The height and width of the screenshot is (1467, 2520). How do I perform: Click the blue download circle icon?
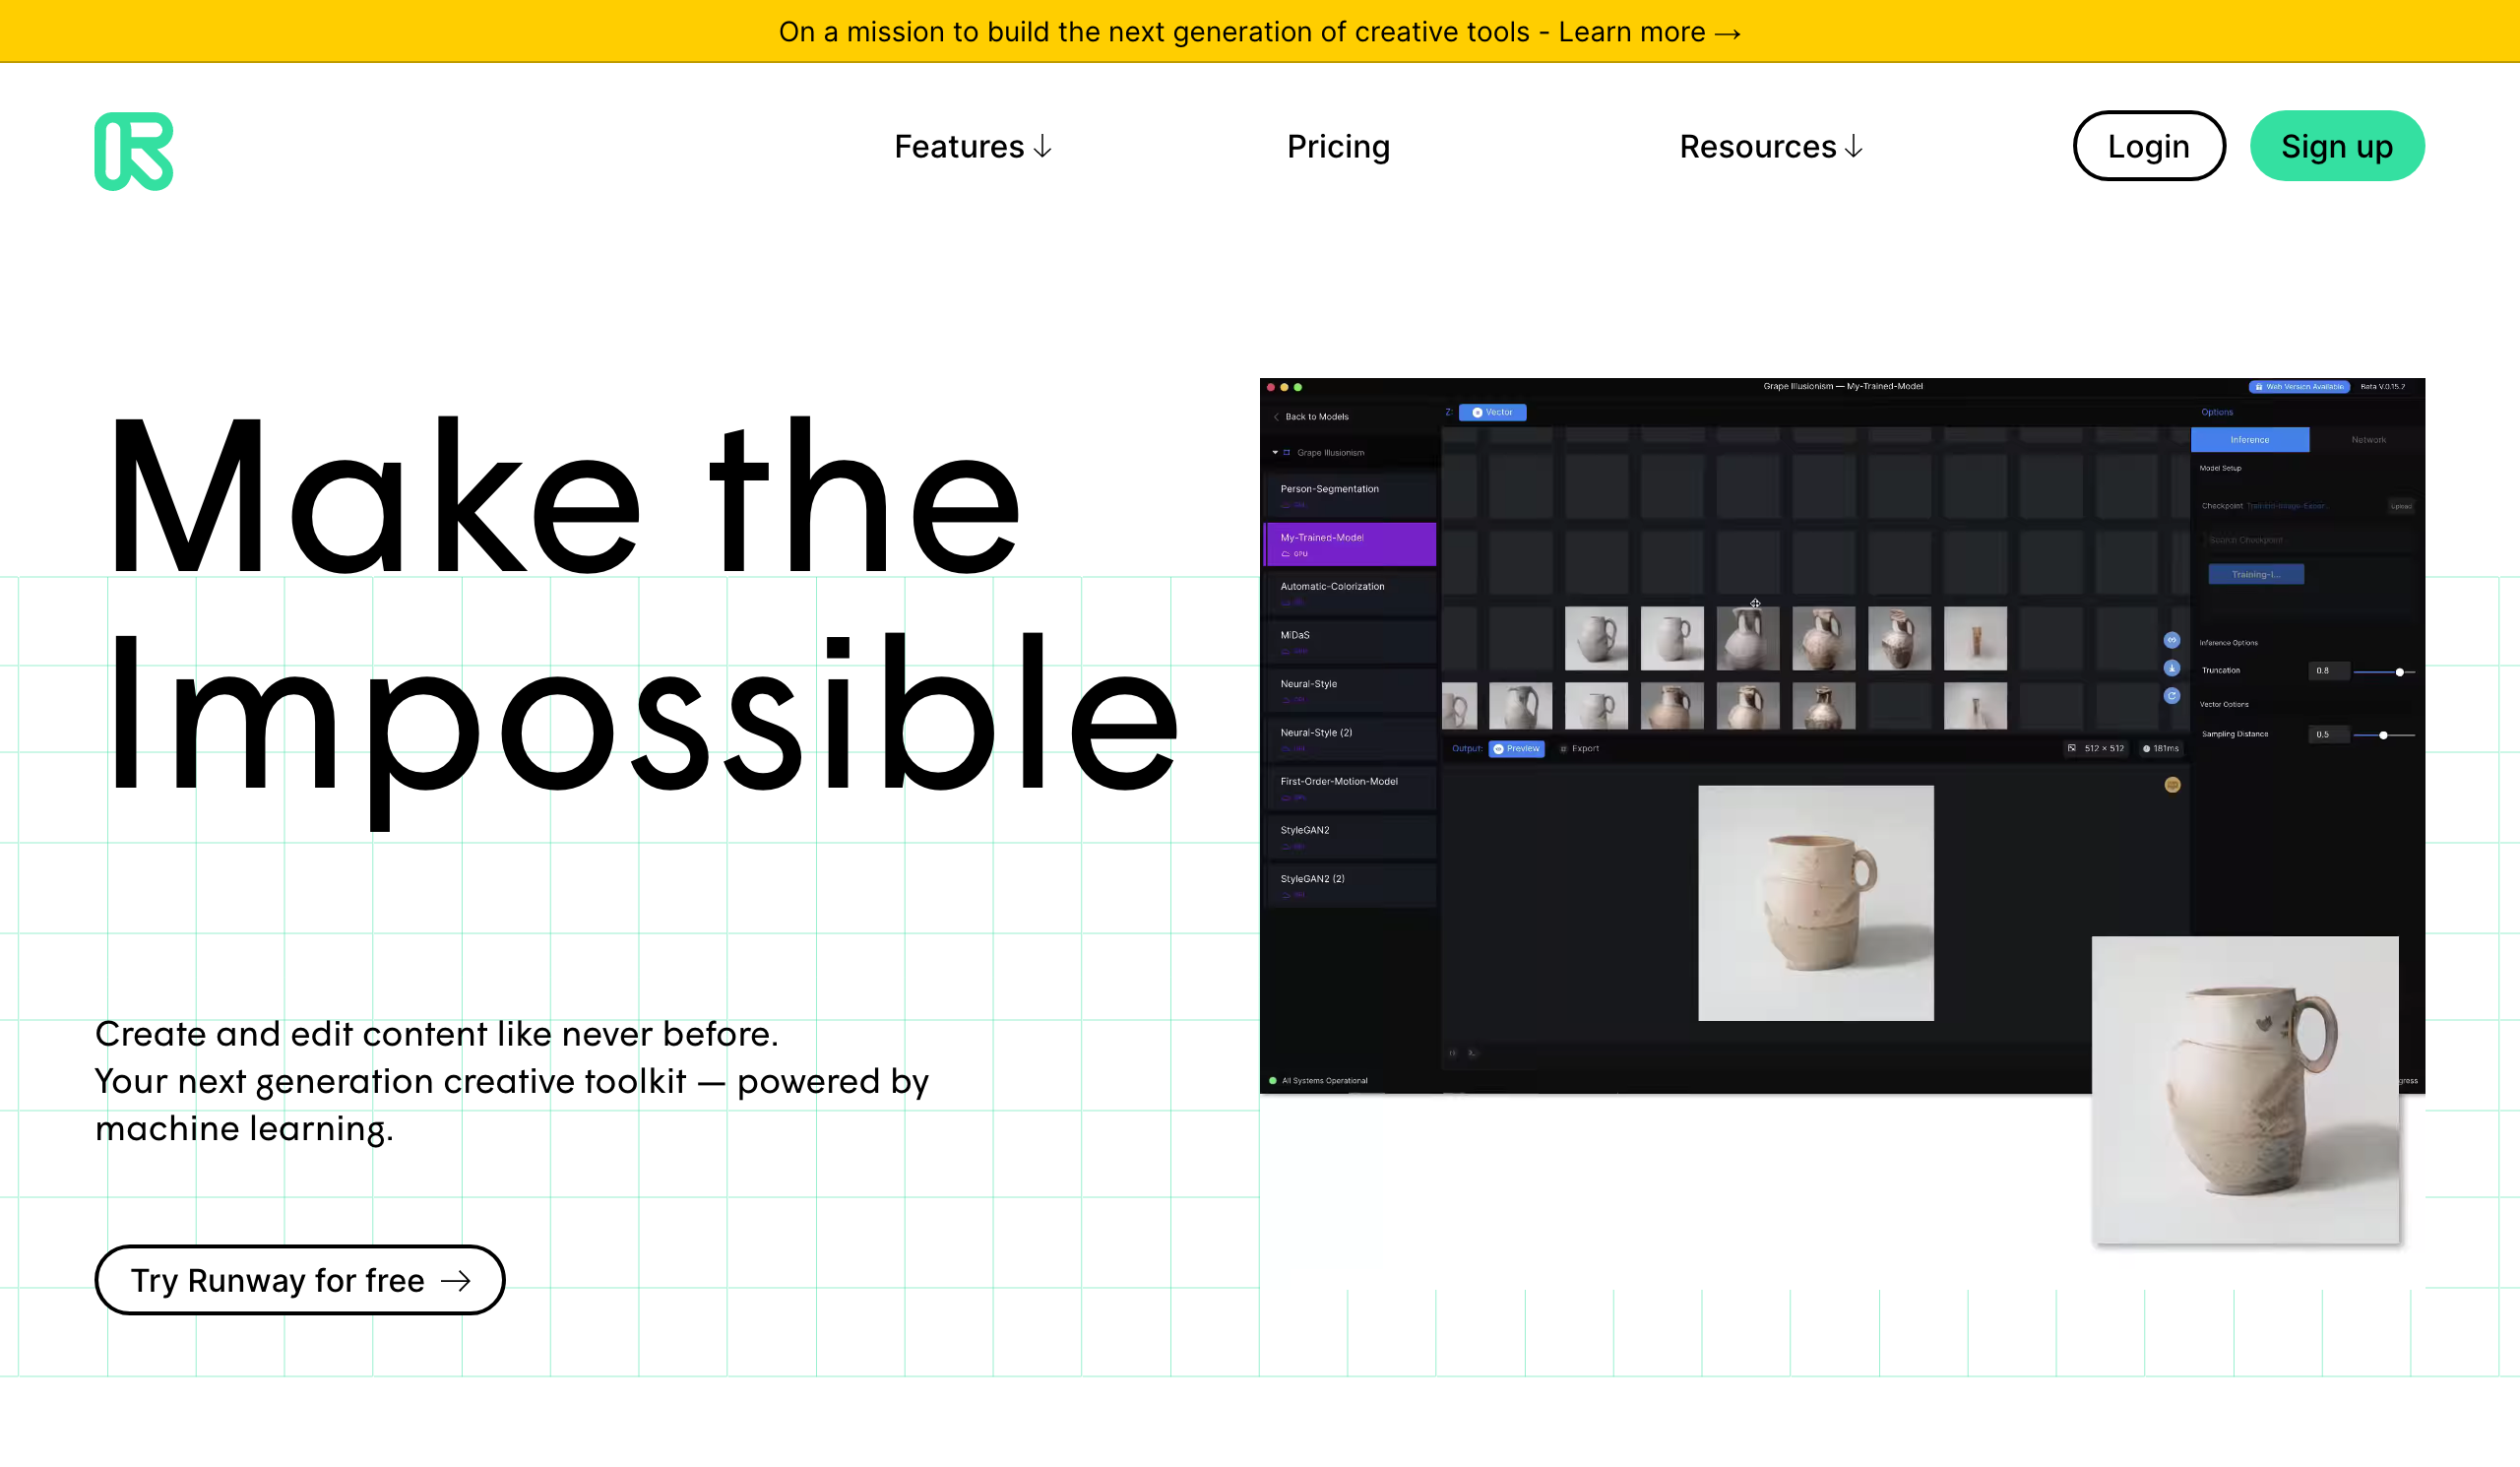click(2171, 667)
